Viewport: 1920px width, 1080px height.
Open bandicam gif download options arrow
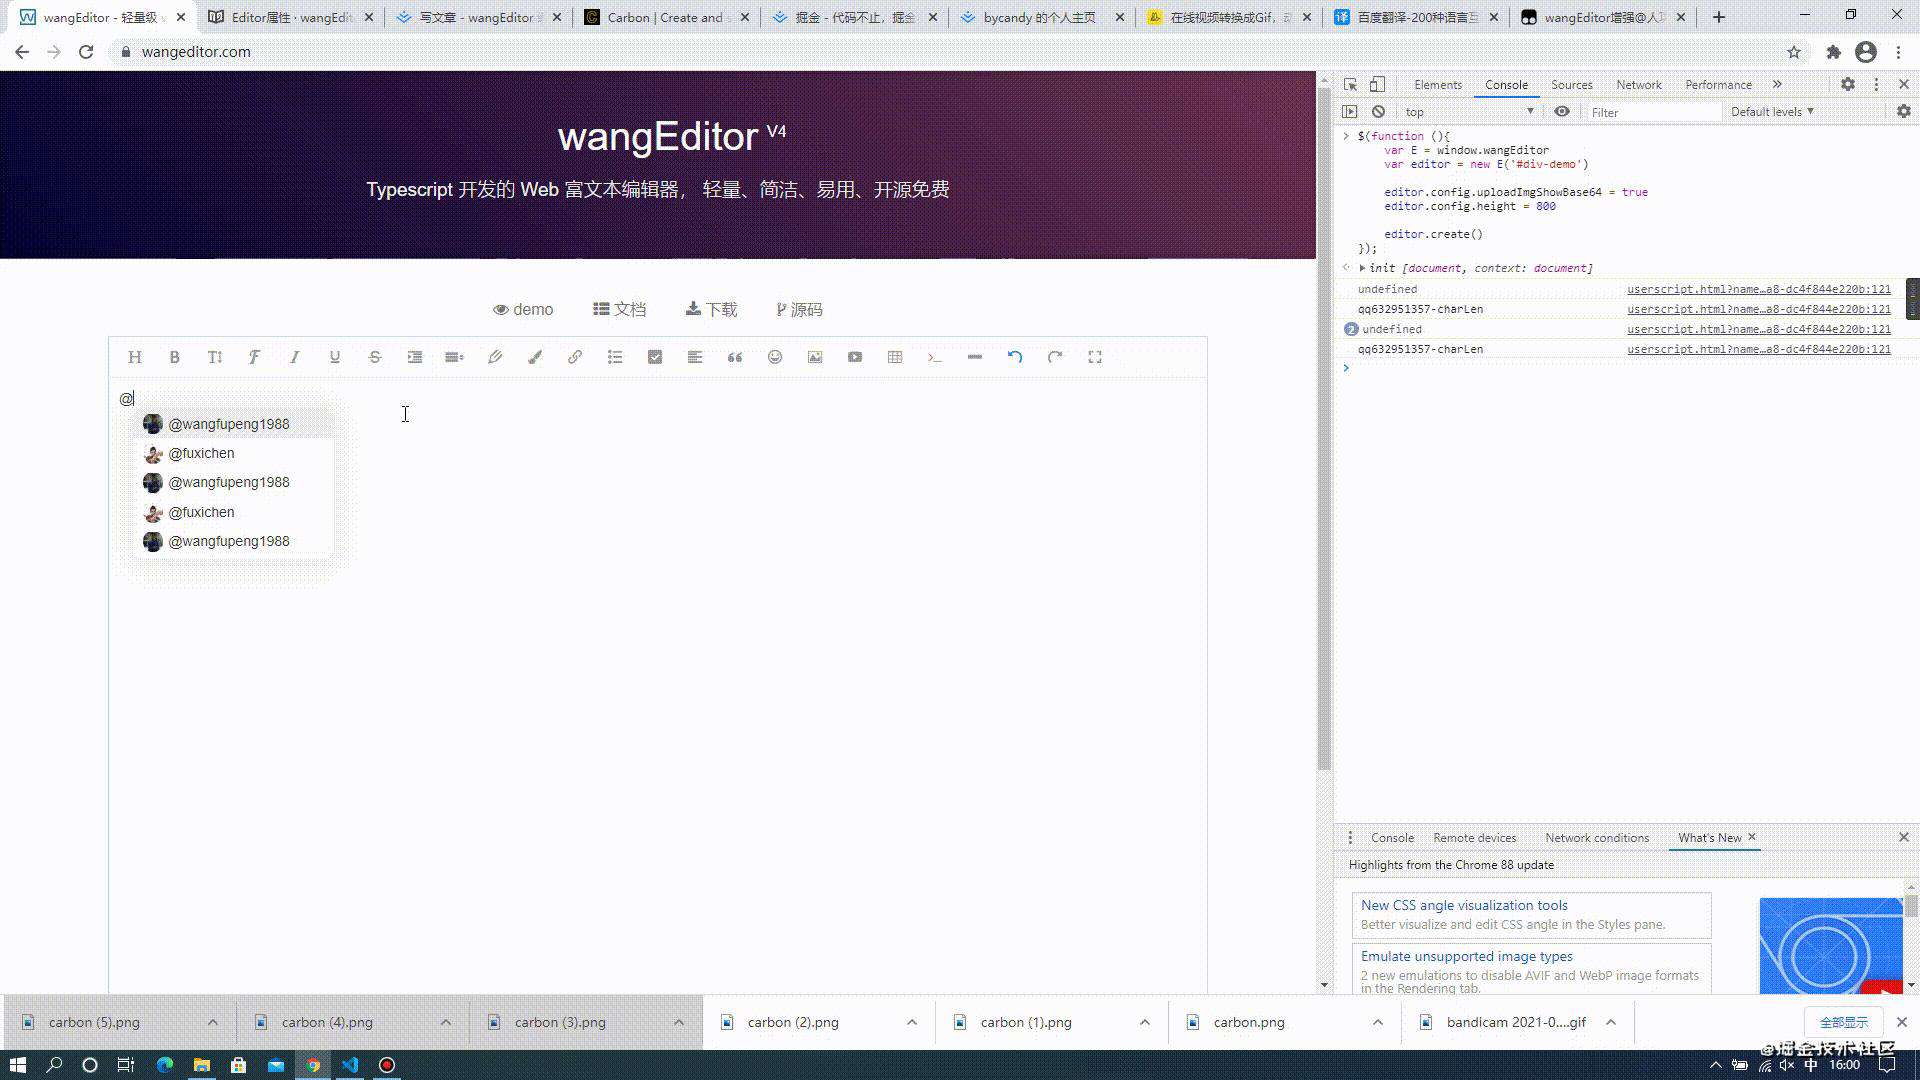[1611, 1022]
